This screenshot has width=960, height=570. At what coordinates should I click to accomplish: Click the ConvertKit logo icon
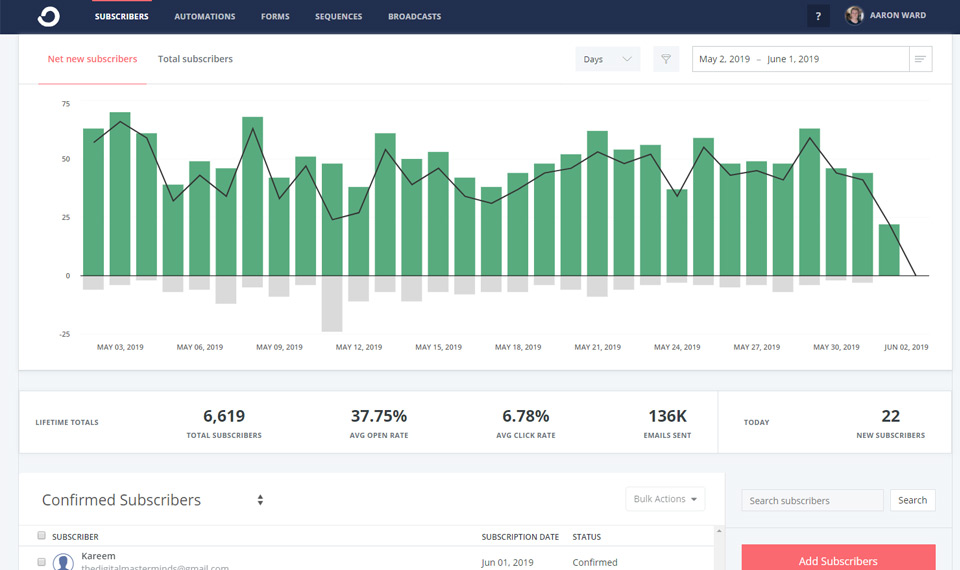point(48,16)
